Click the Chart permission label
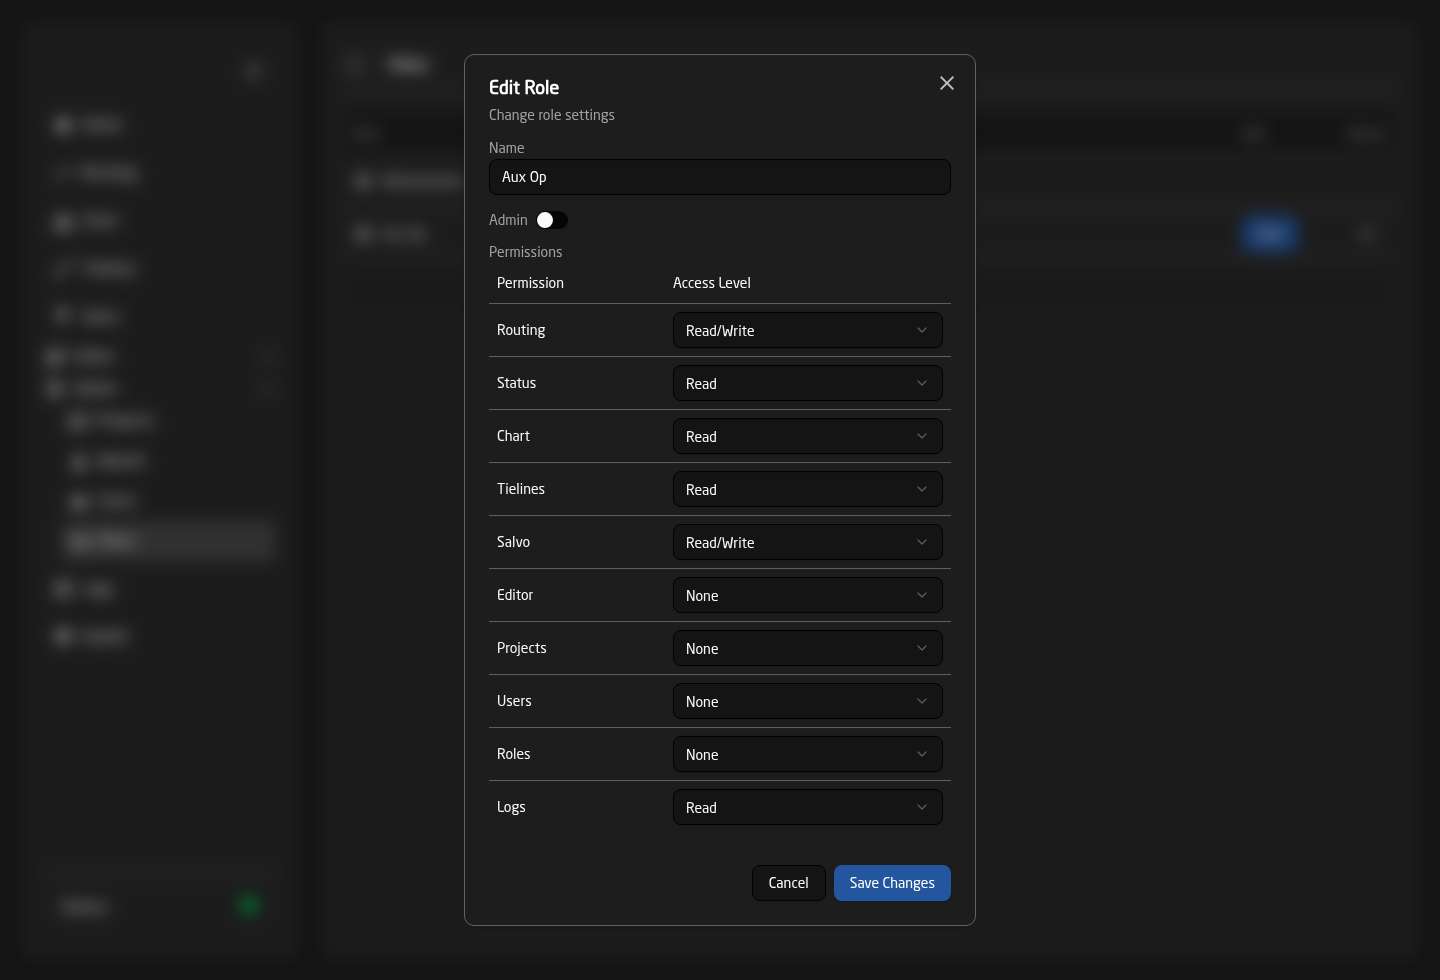This screenshot has width=1440, height=980. pyautogui.click(x=513, y=436)
